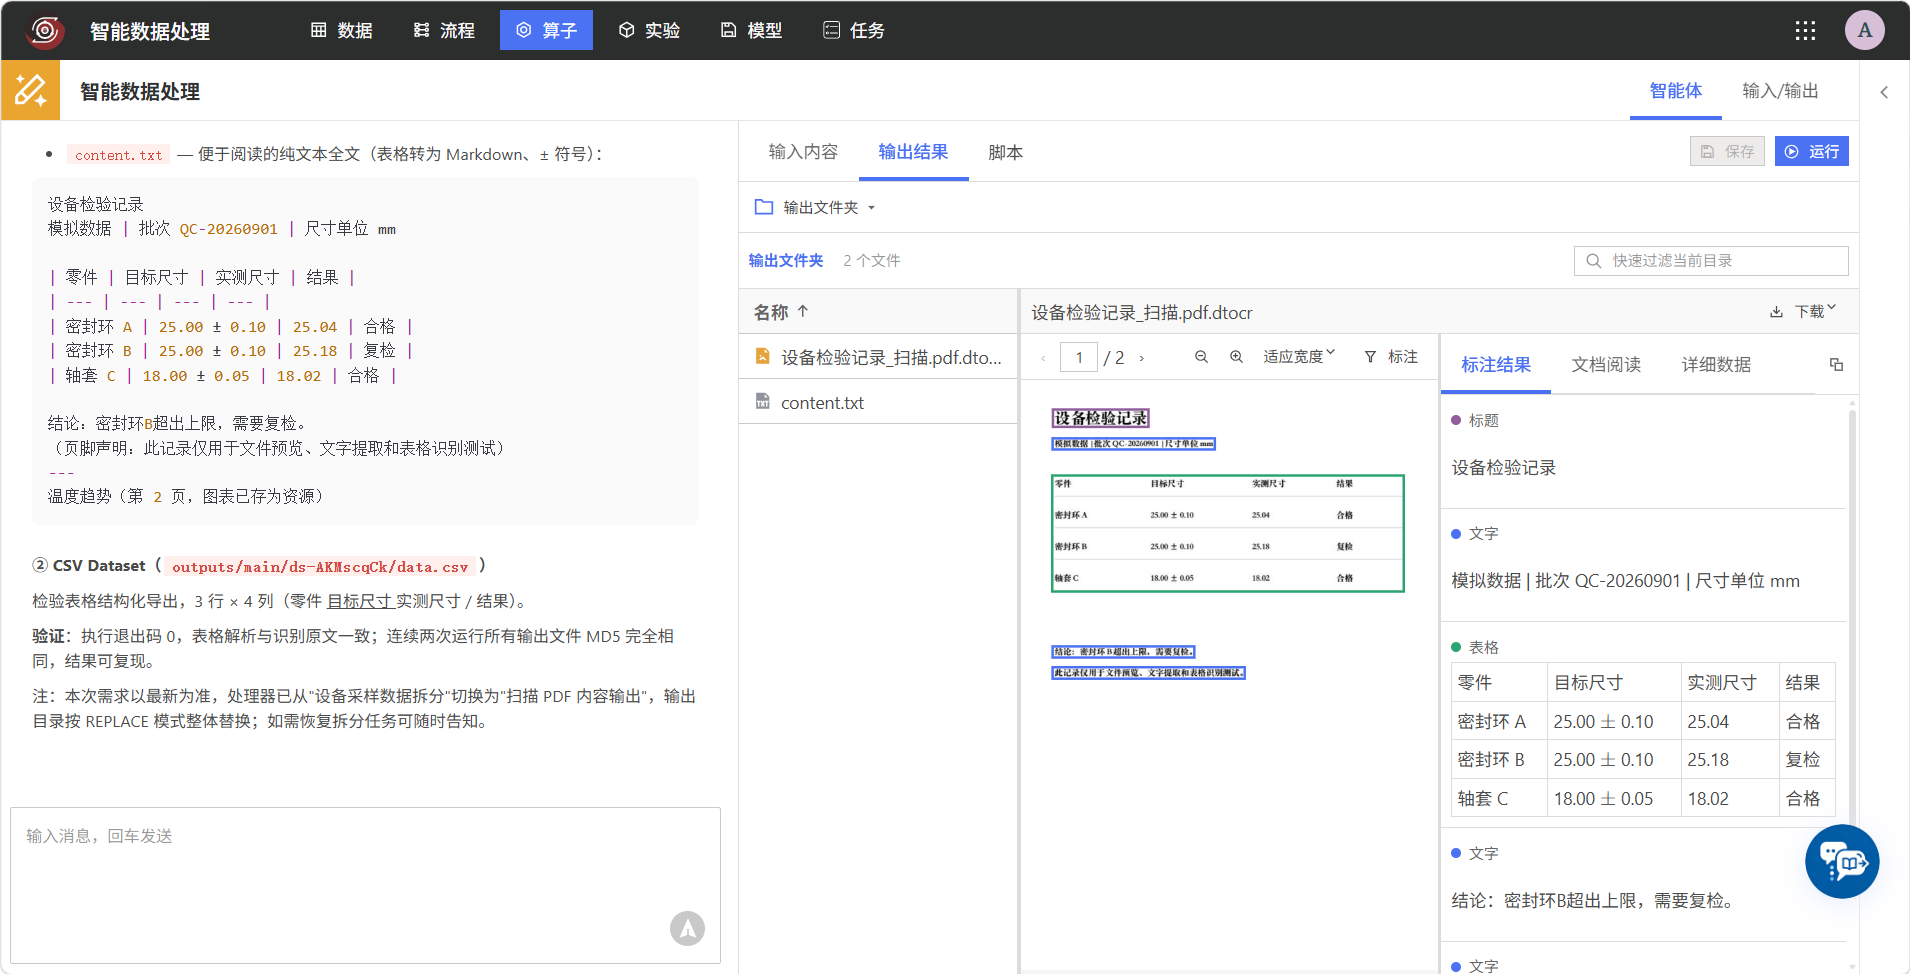Click the magic wand 智能数据处理 icon
The height and width of the screenshot is (974, 1910).
30,91
